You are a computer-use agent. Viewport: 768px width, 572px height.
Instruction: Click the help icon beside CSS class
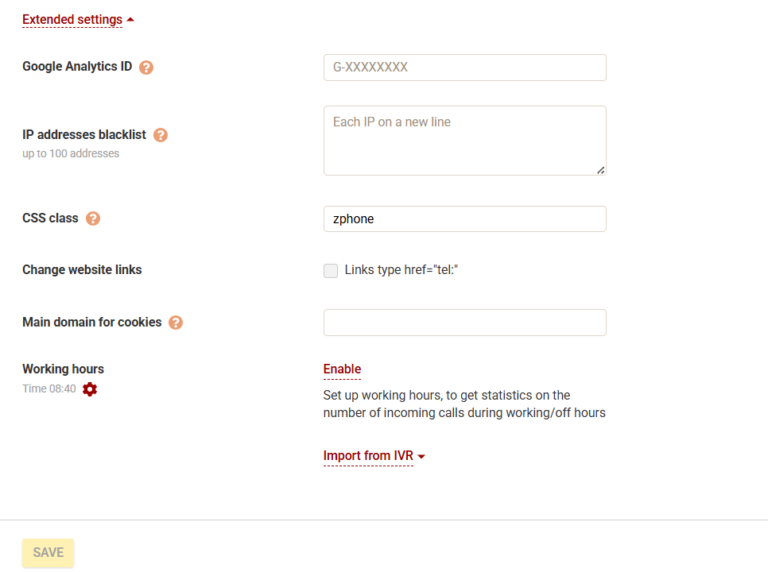pyautogui.click(x=93, y=218)
